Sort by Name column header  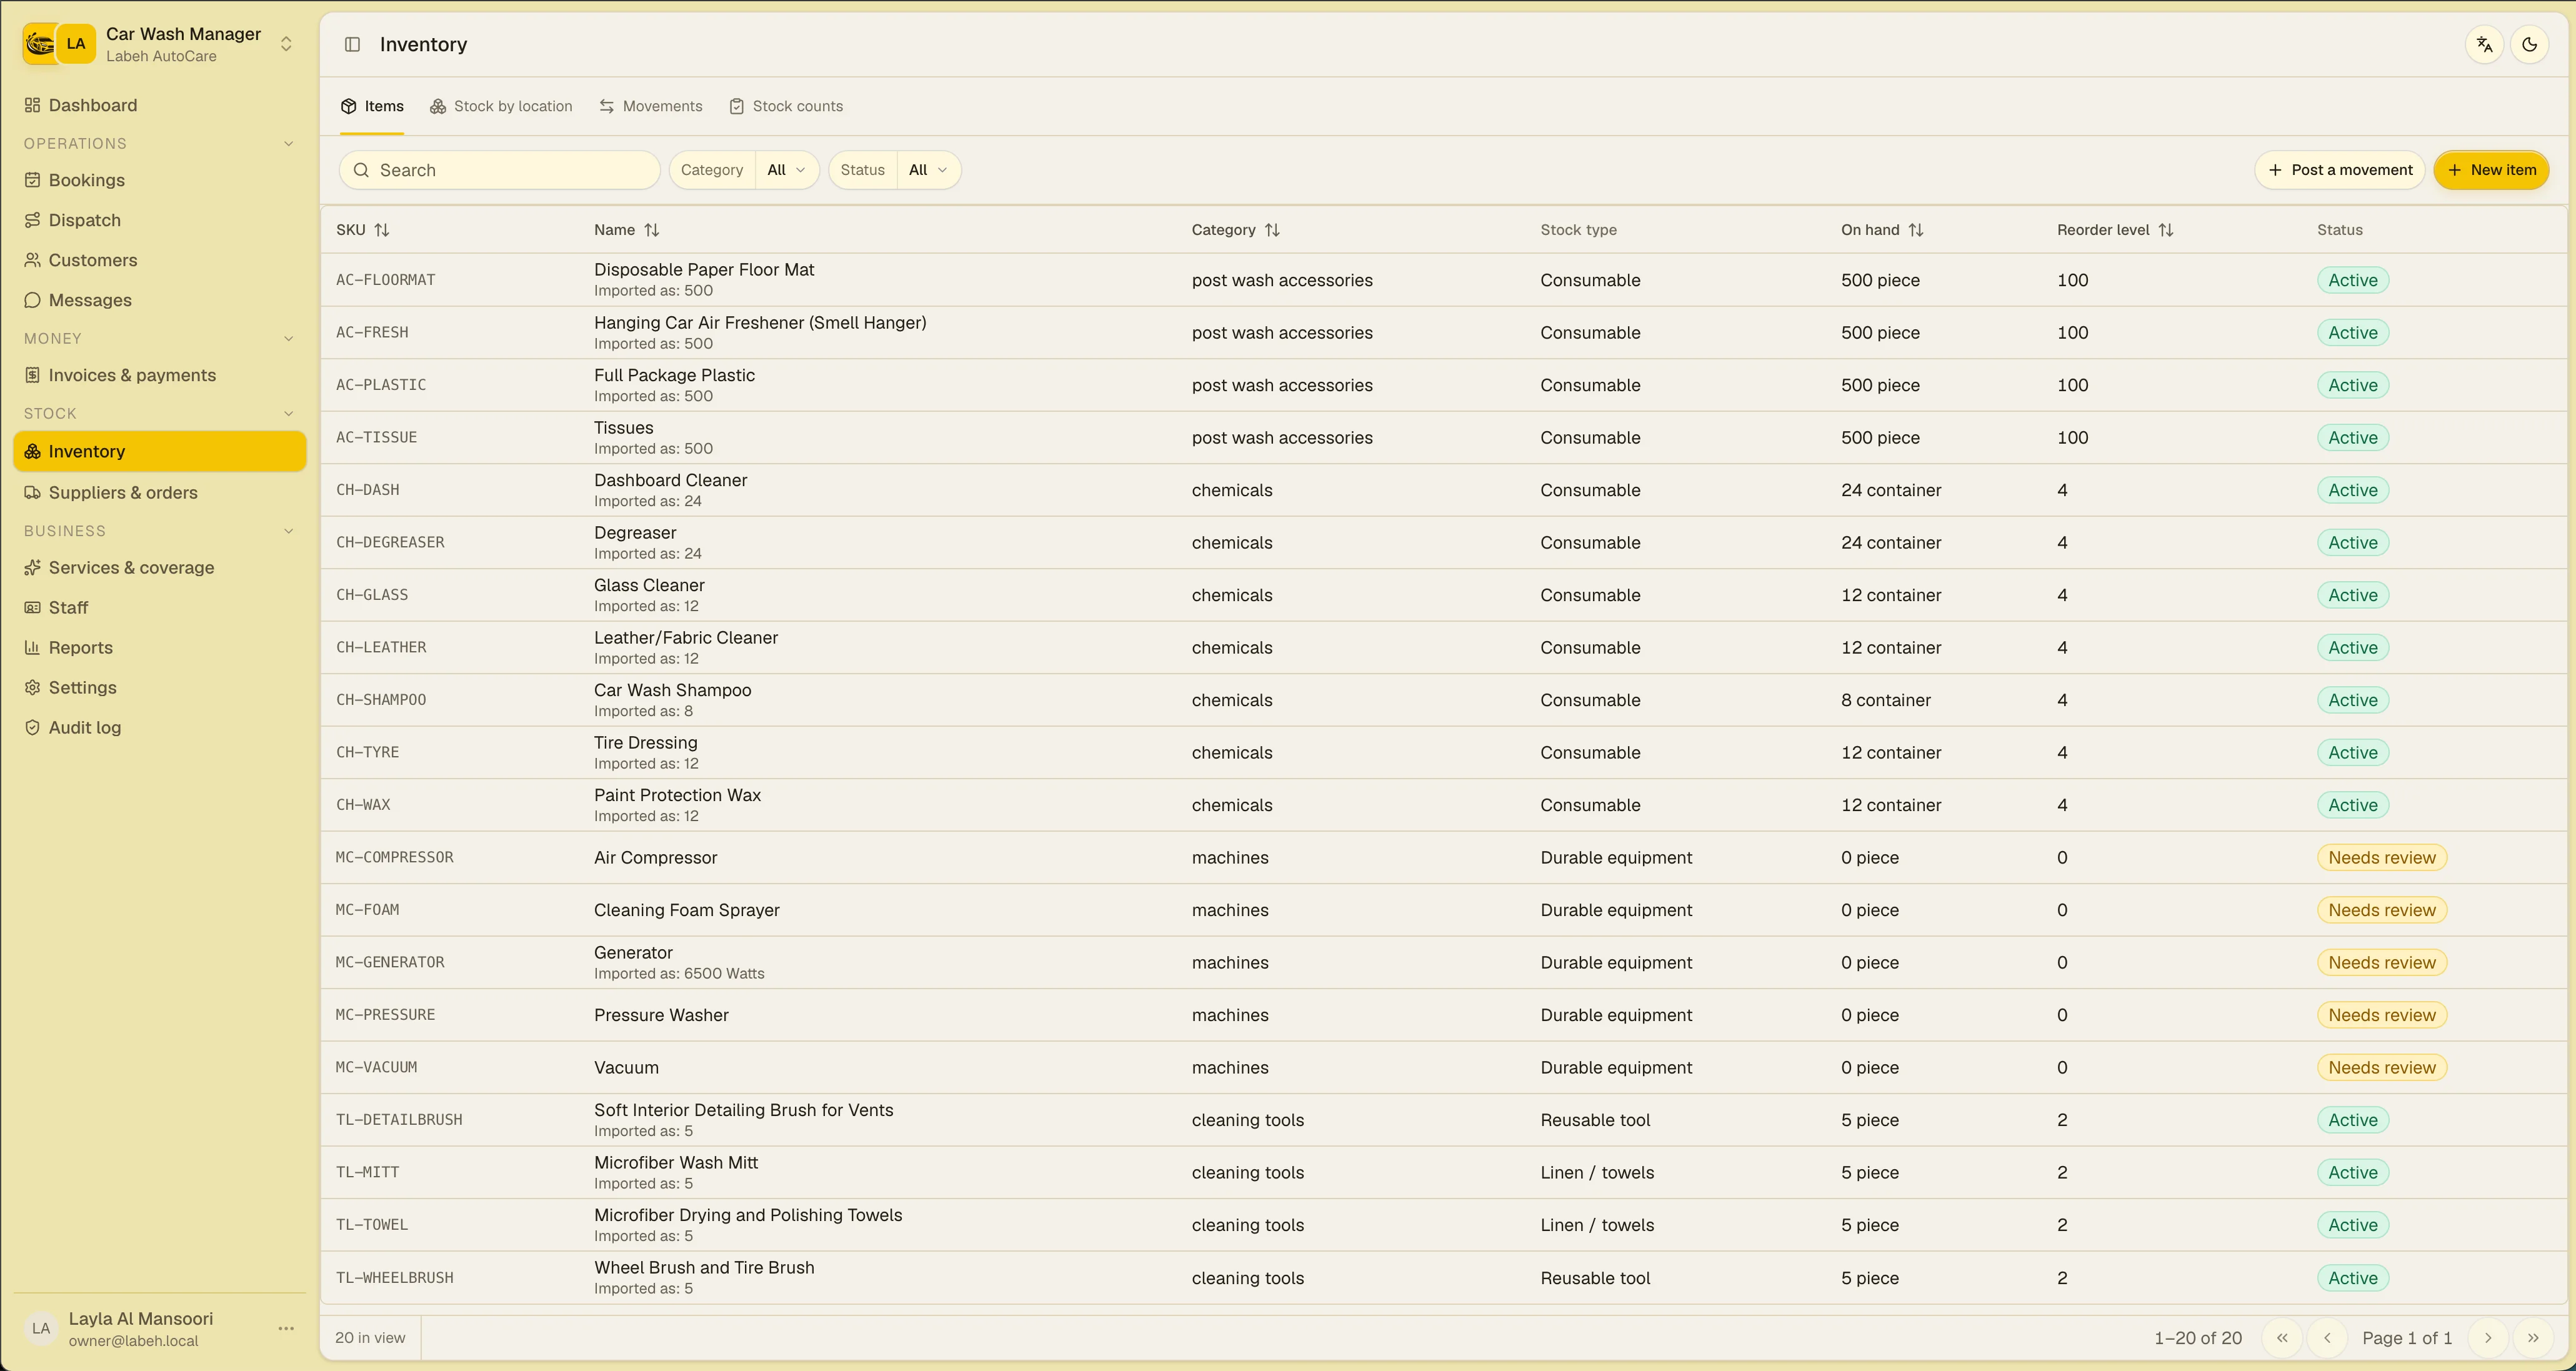coord(626,230)
